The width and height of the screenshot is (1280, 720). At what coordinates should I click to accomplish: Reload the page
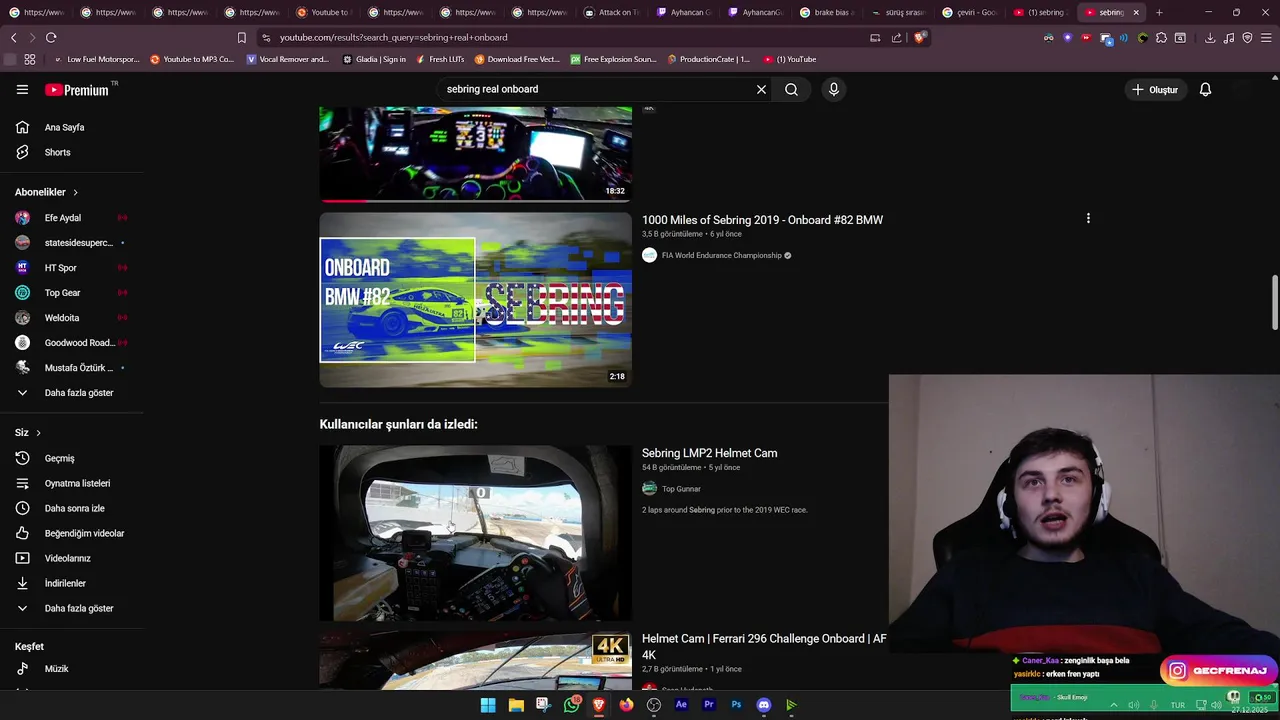[51, 37]
